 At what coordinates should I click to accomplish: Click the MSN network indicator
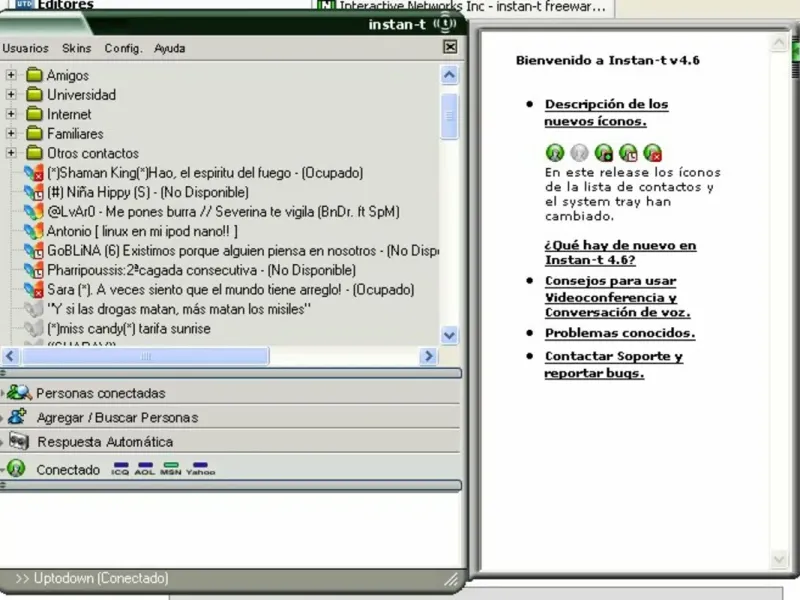pos(171,468)
